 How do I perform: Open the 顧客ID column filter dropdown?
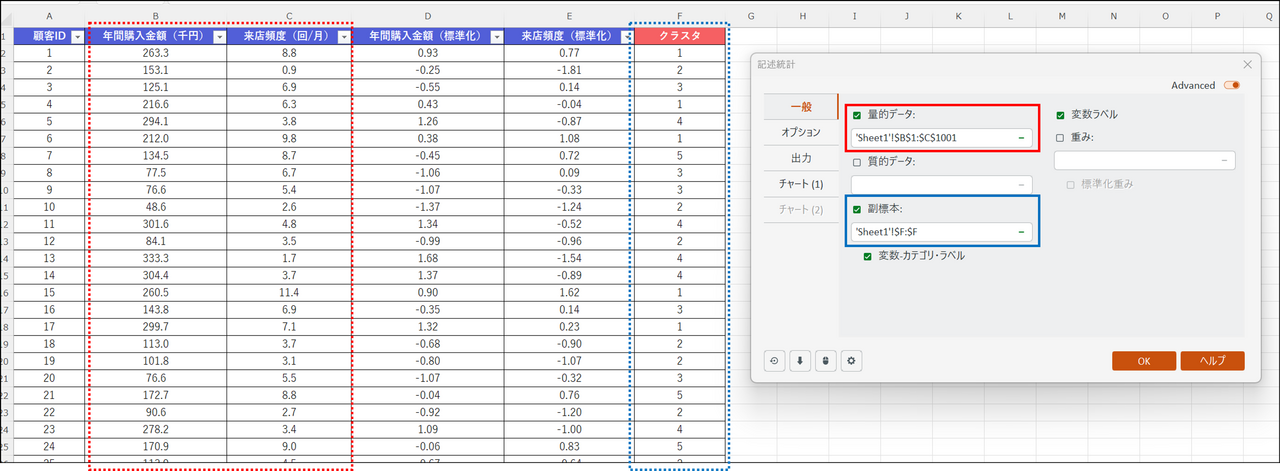77,37
